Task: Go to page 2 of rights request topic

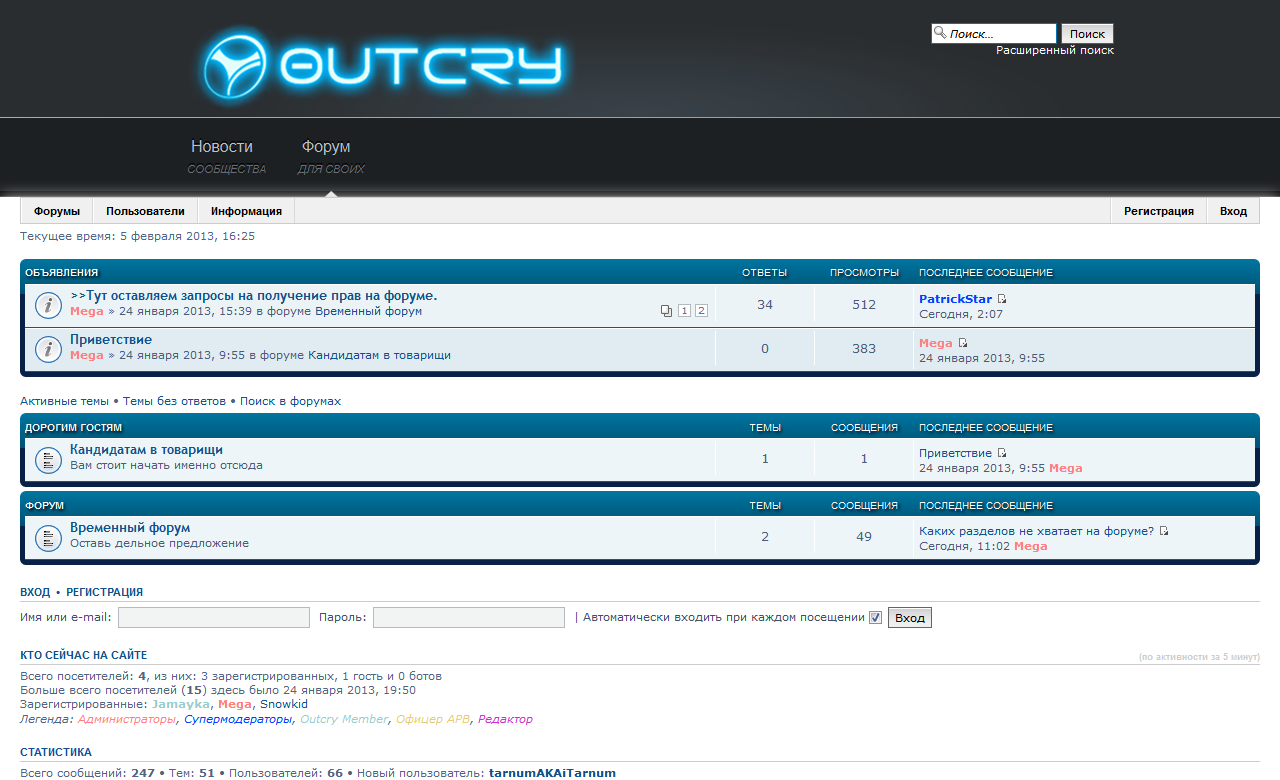Action: tap(701, 311)
